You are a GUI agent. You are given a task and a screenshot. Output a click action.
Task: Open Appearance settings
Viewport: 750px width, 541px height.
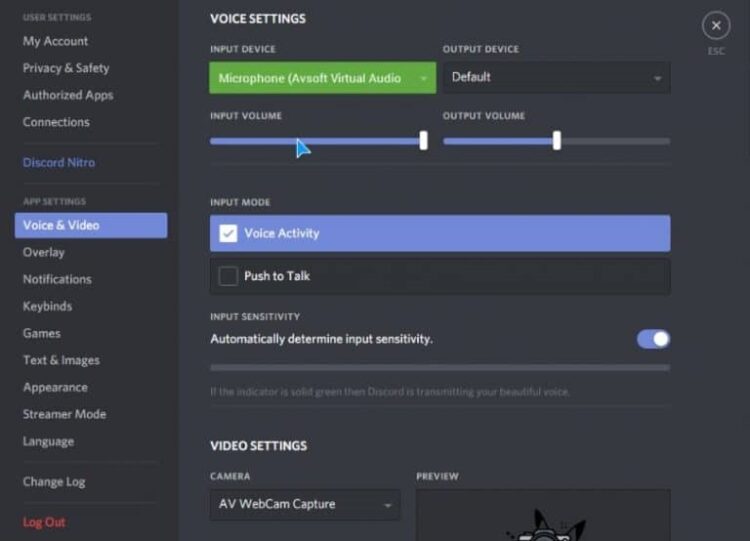pyautogui.click(x=55, y=387)
